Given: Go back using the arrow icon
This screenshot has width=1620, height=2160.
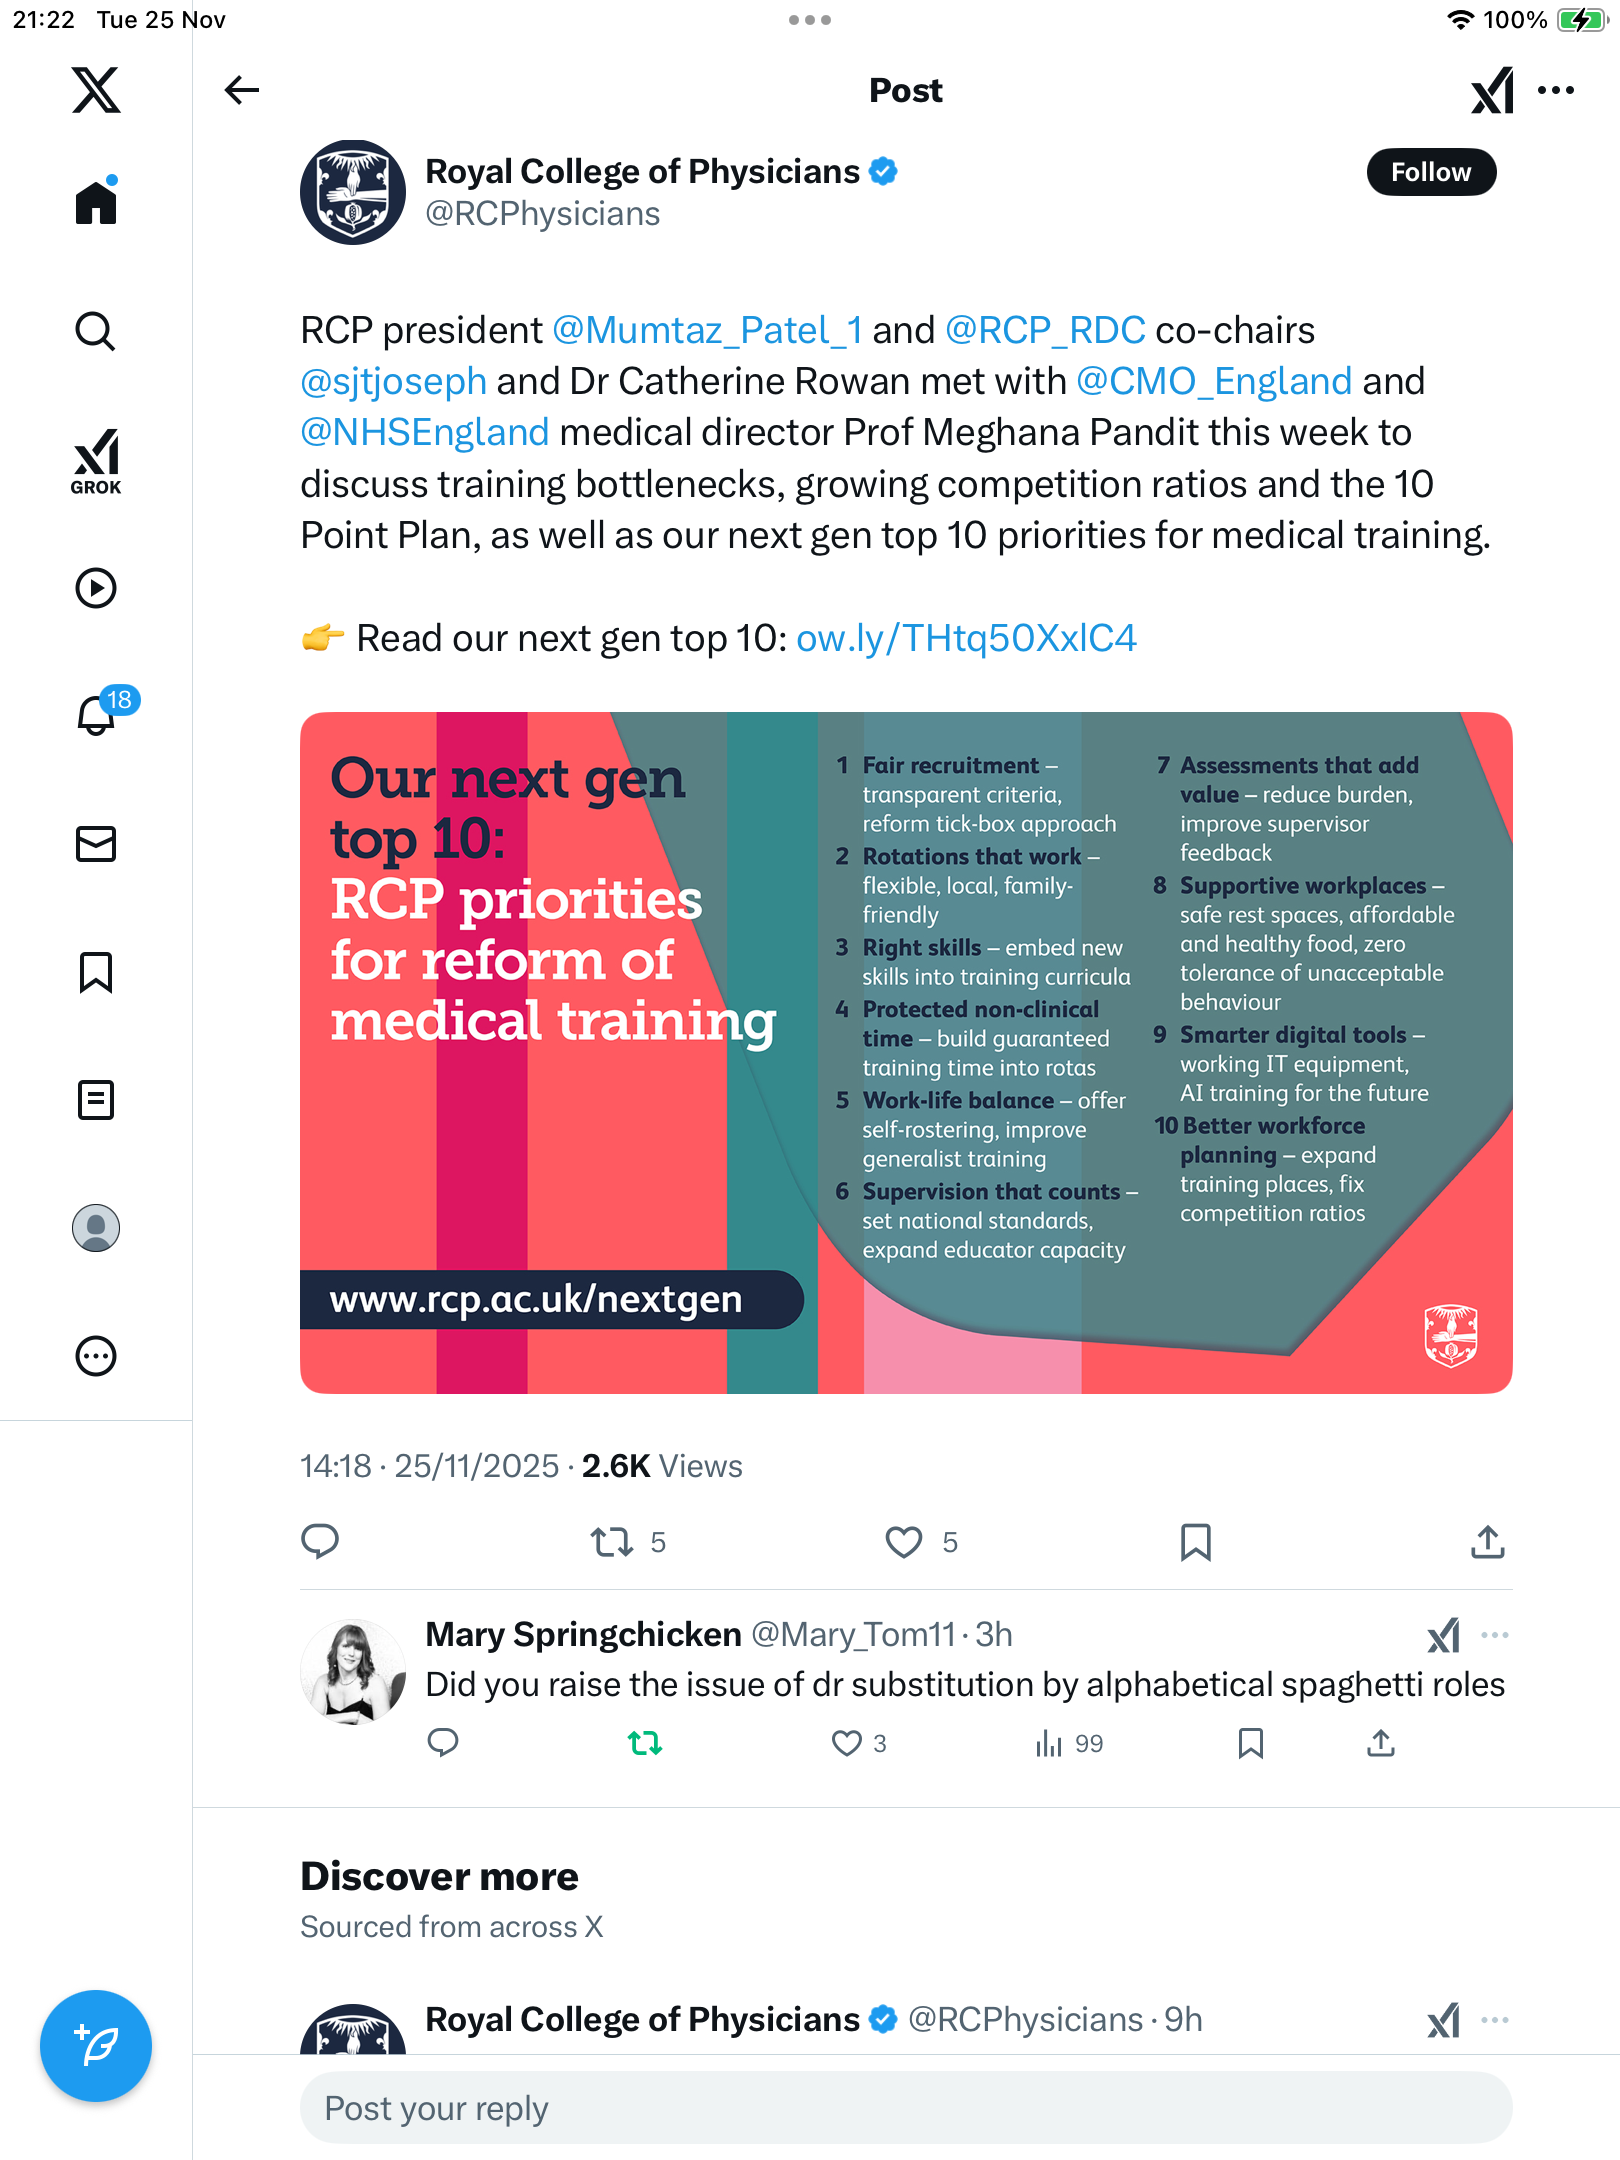Looking at the screenshot, I should pos(242,90).
